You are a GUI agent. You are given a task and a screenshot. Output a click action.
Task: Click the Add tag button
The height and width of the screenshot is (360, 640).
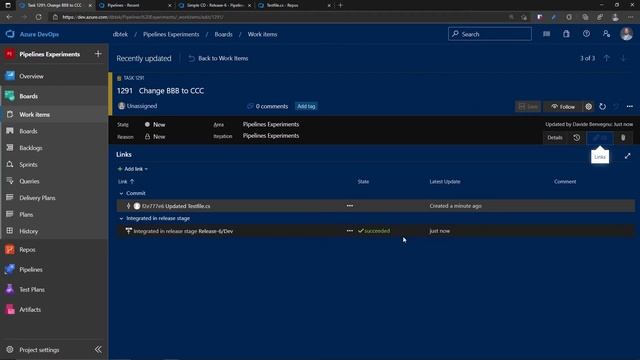[x=306, y=106]
